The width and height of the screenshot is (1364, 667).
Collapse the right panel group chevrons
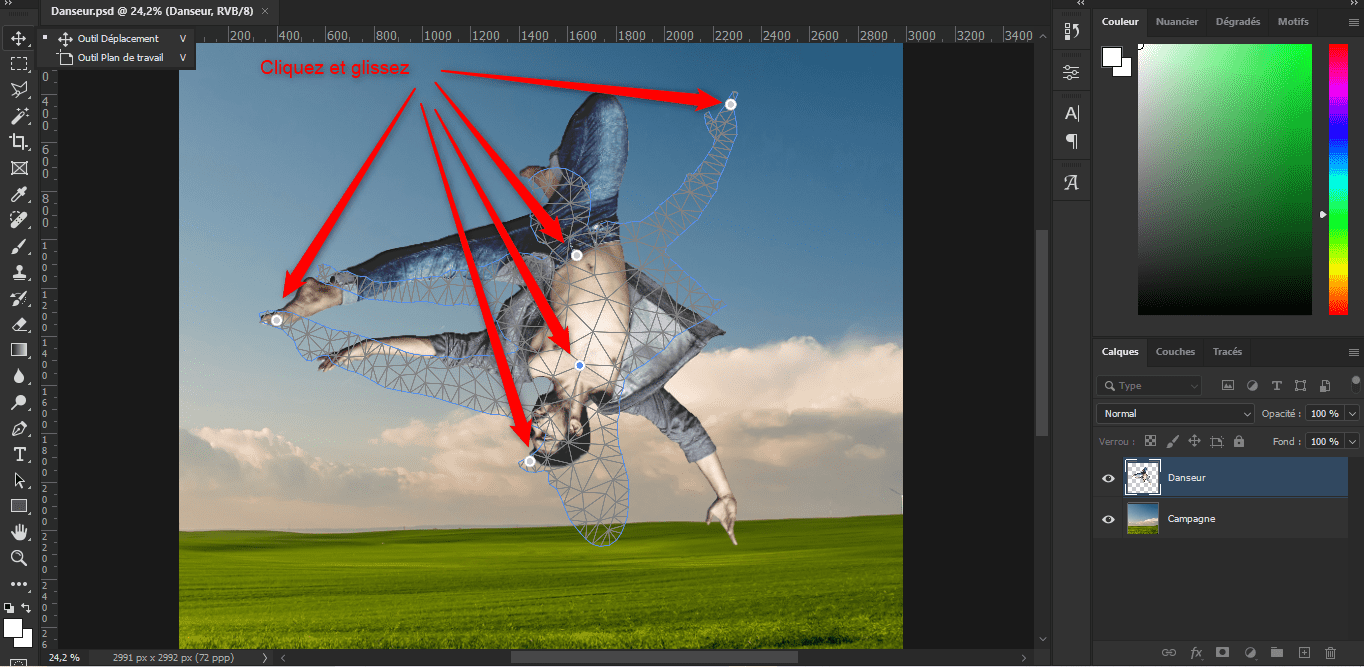coord(1354,4)
